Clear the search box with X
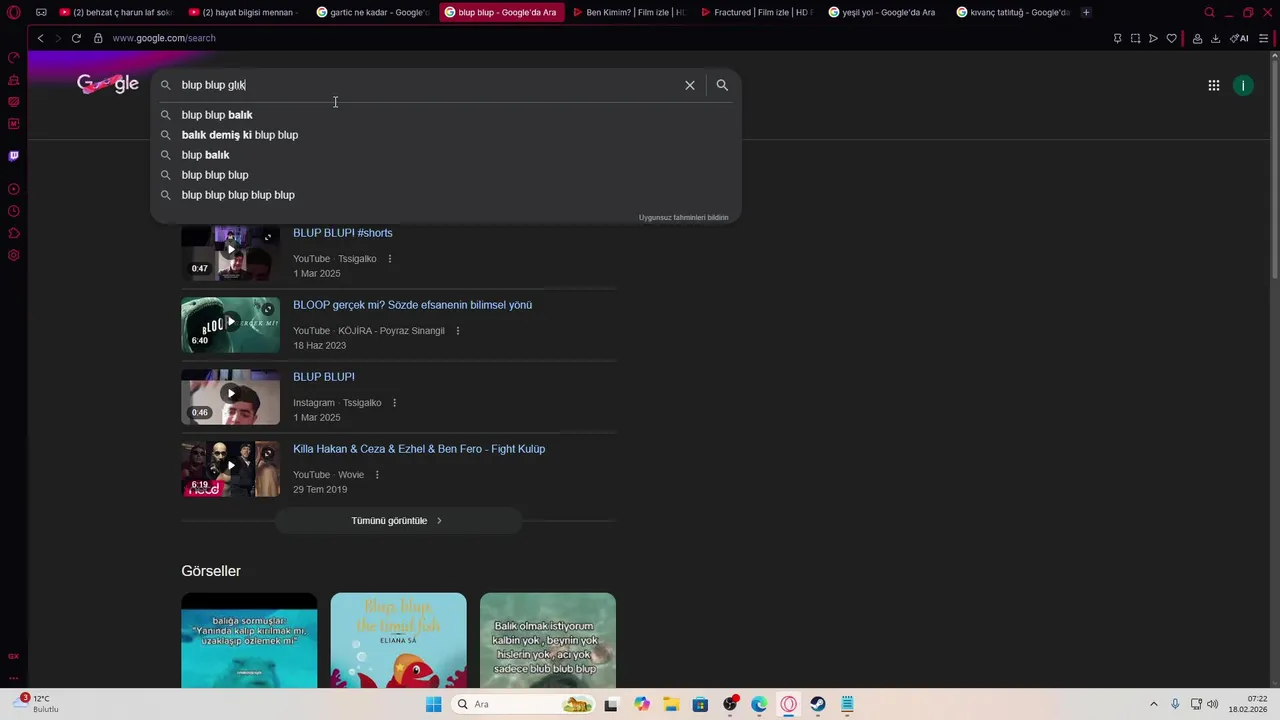Screen dimensions: 1280x720 [x=690, y=85]
